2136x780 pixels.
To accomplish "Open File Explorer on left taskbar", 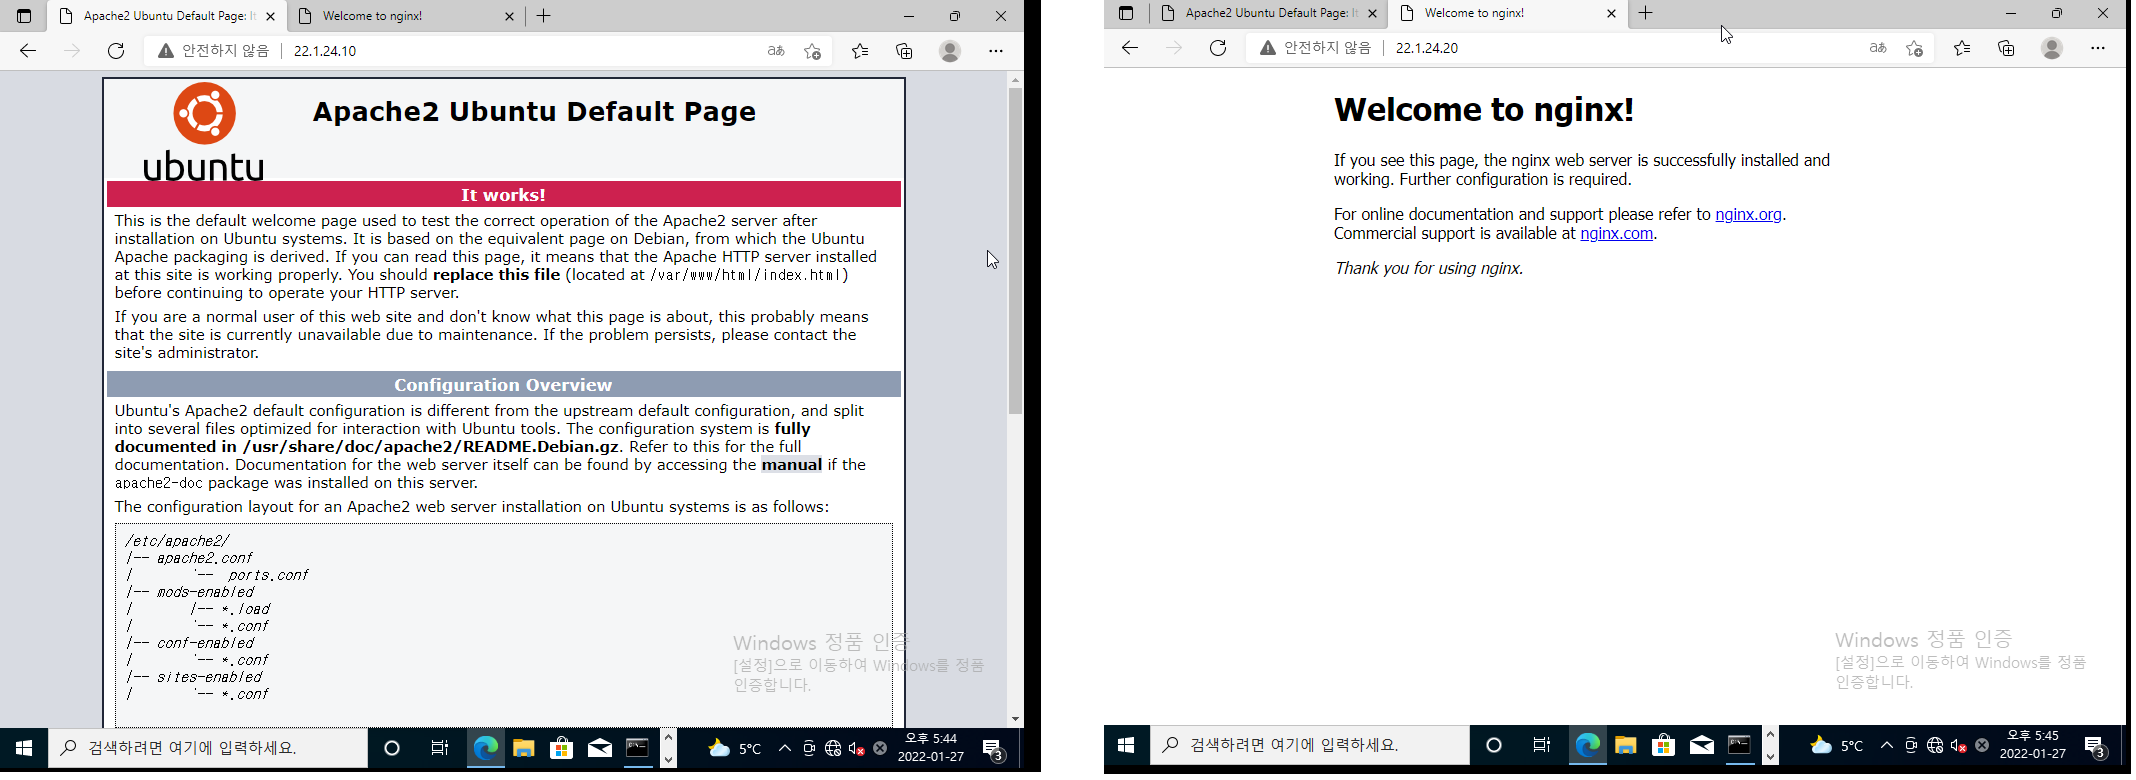I will (523, 748).
